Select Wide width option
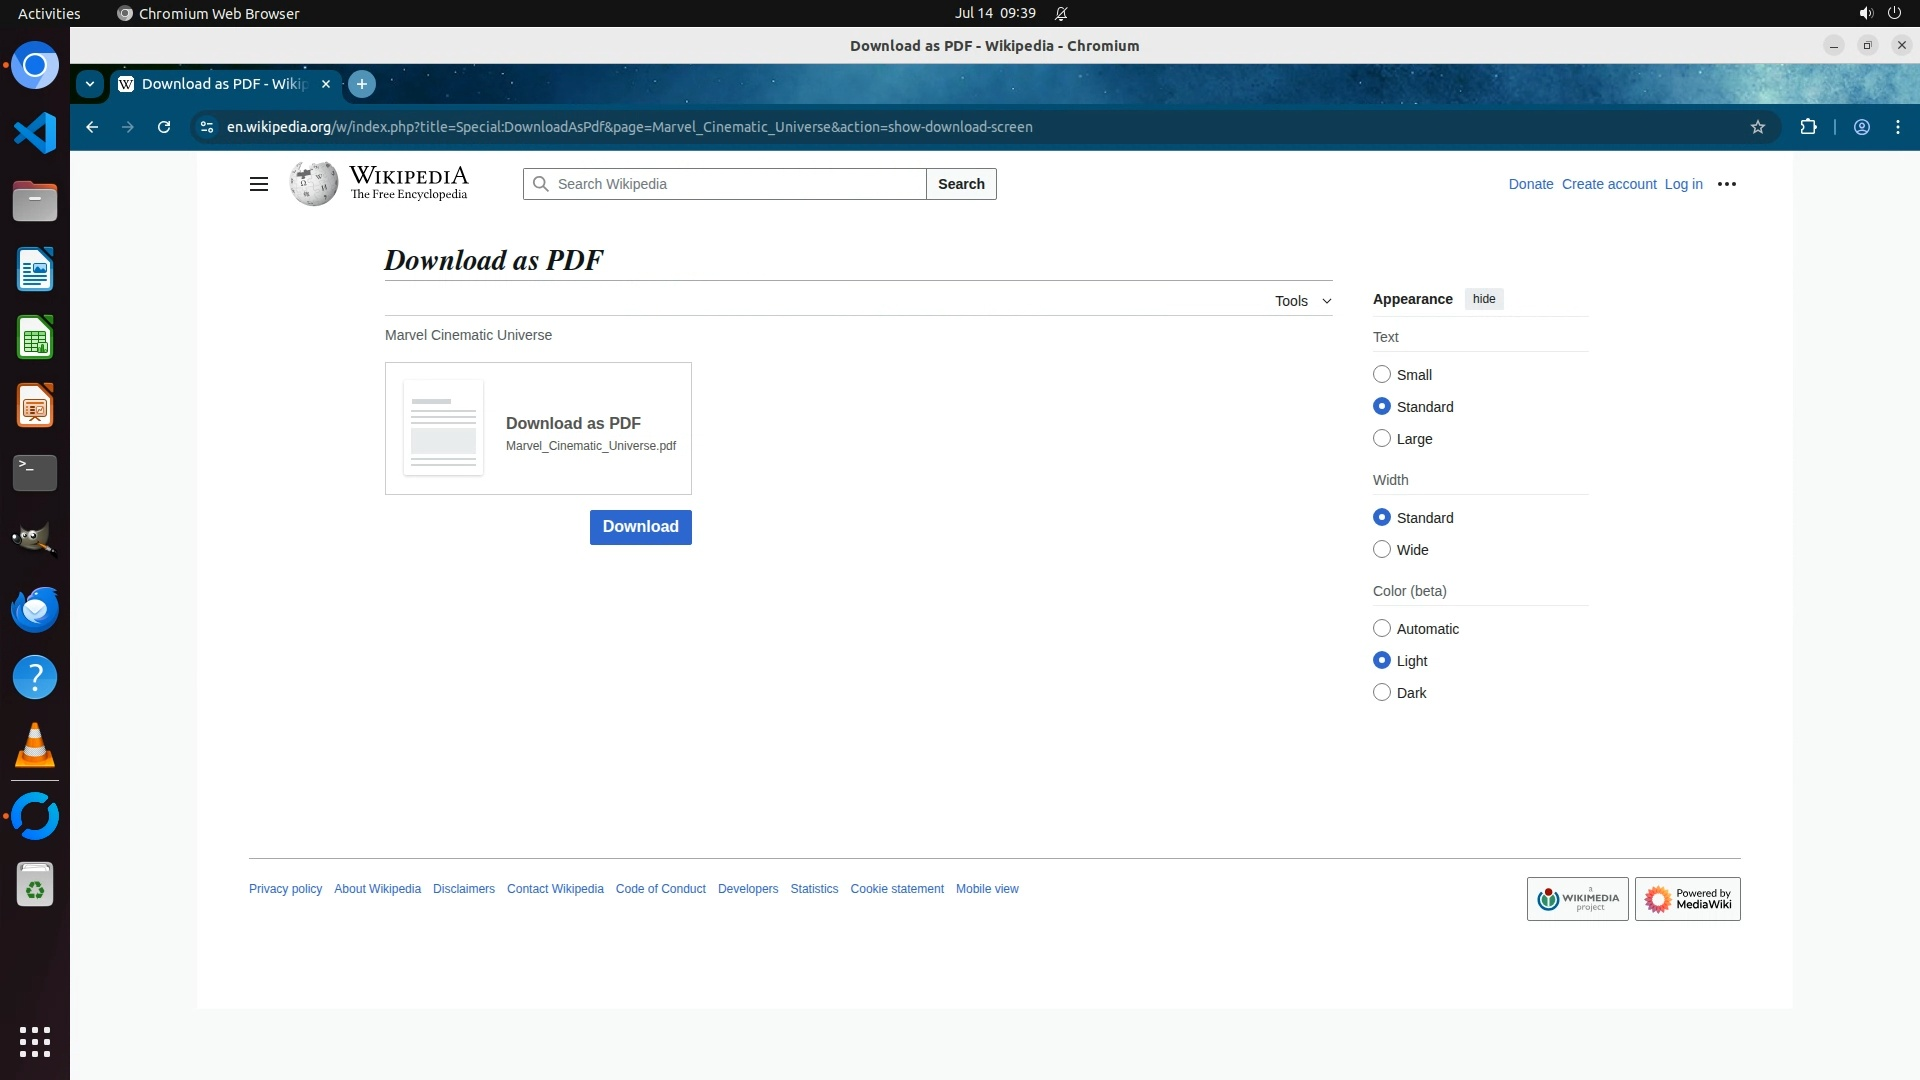The height and width of the screenshot is (1080, 1920). click(x=1382, y=549)
